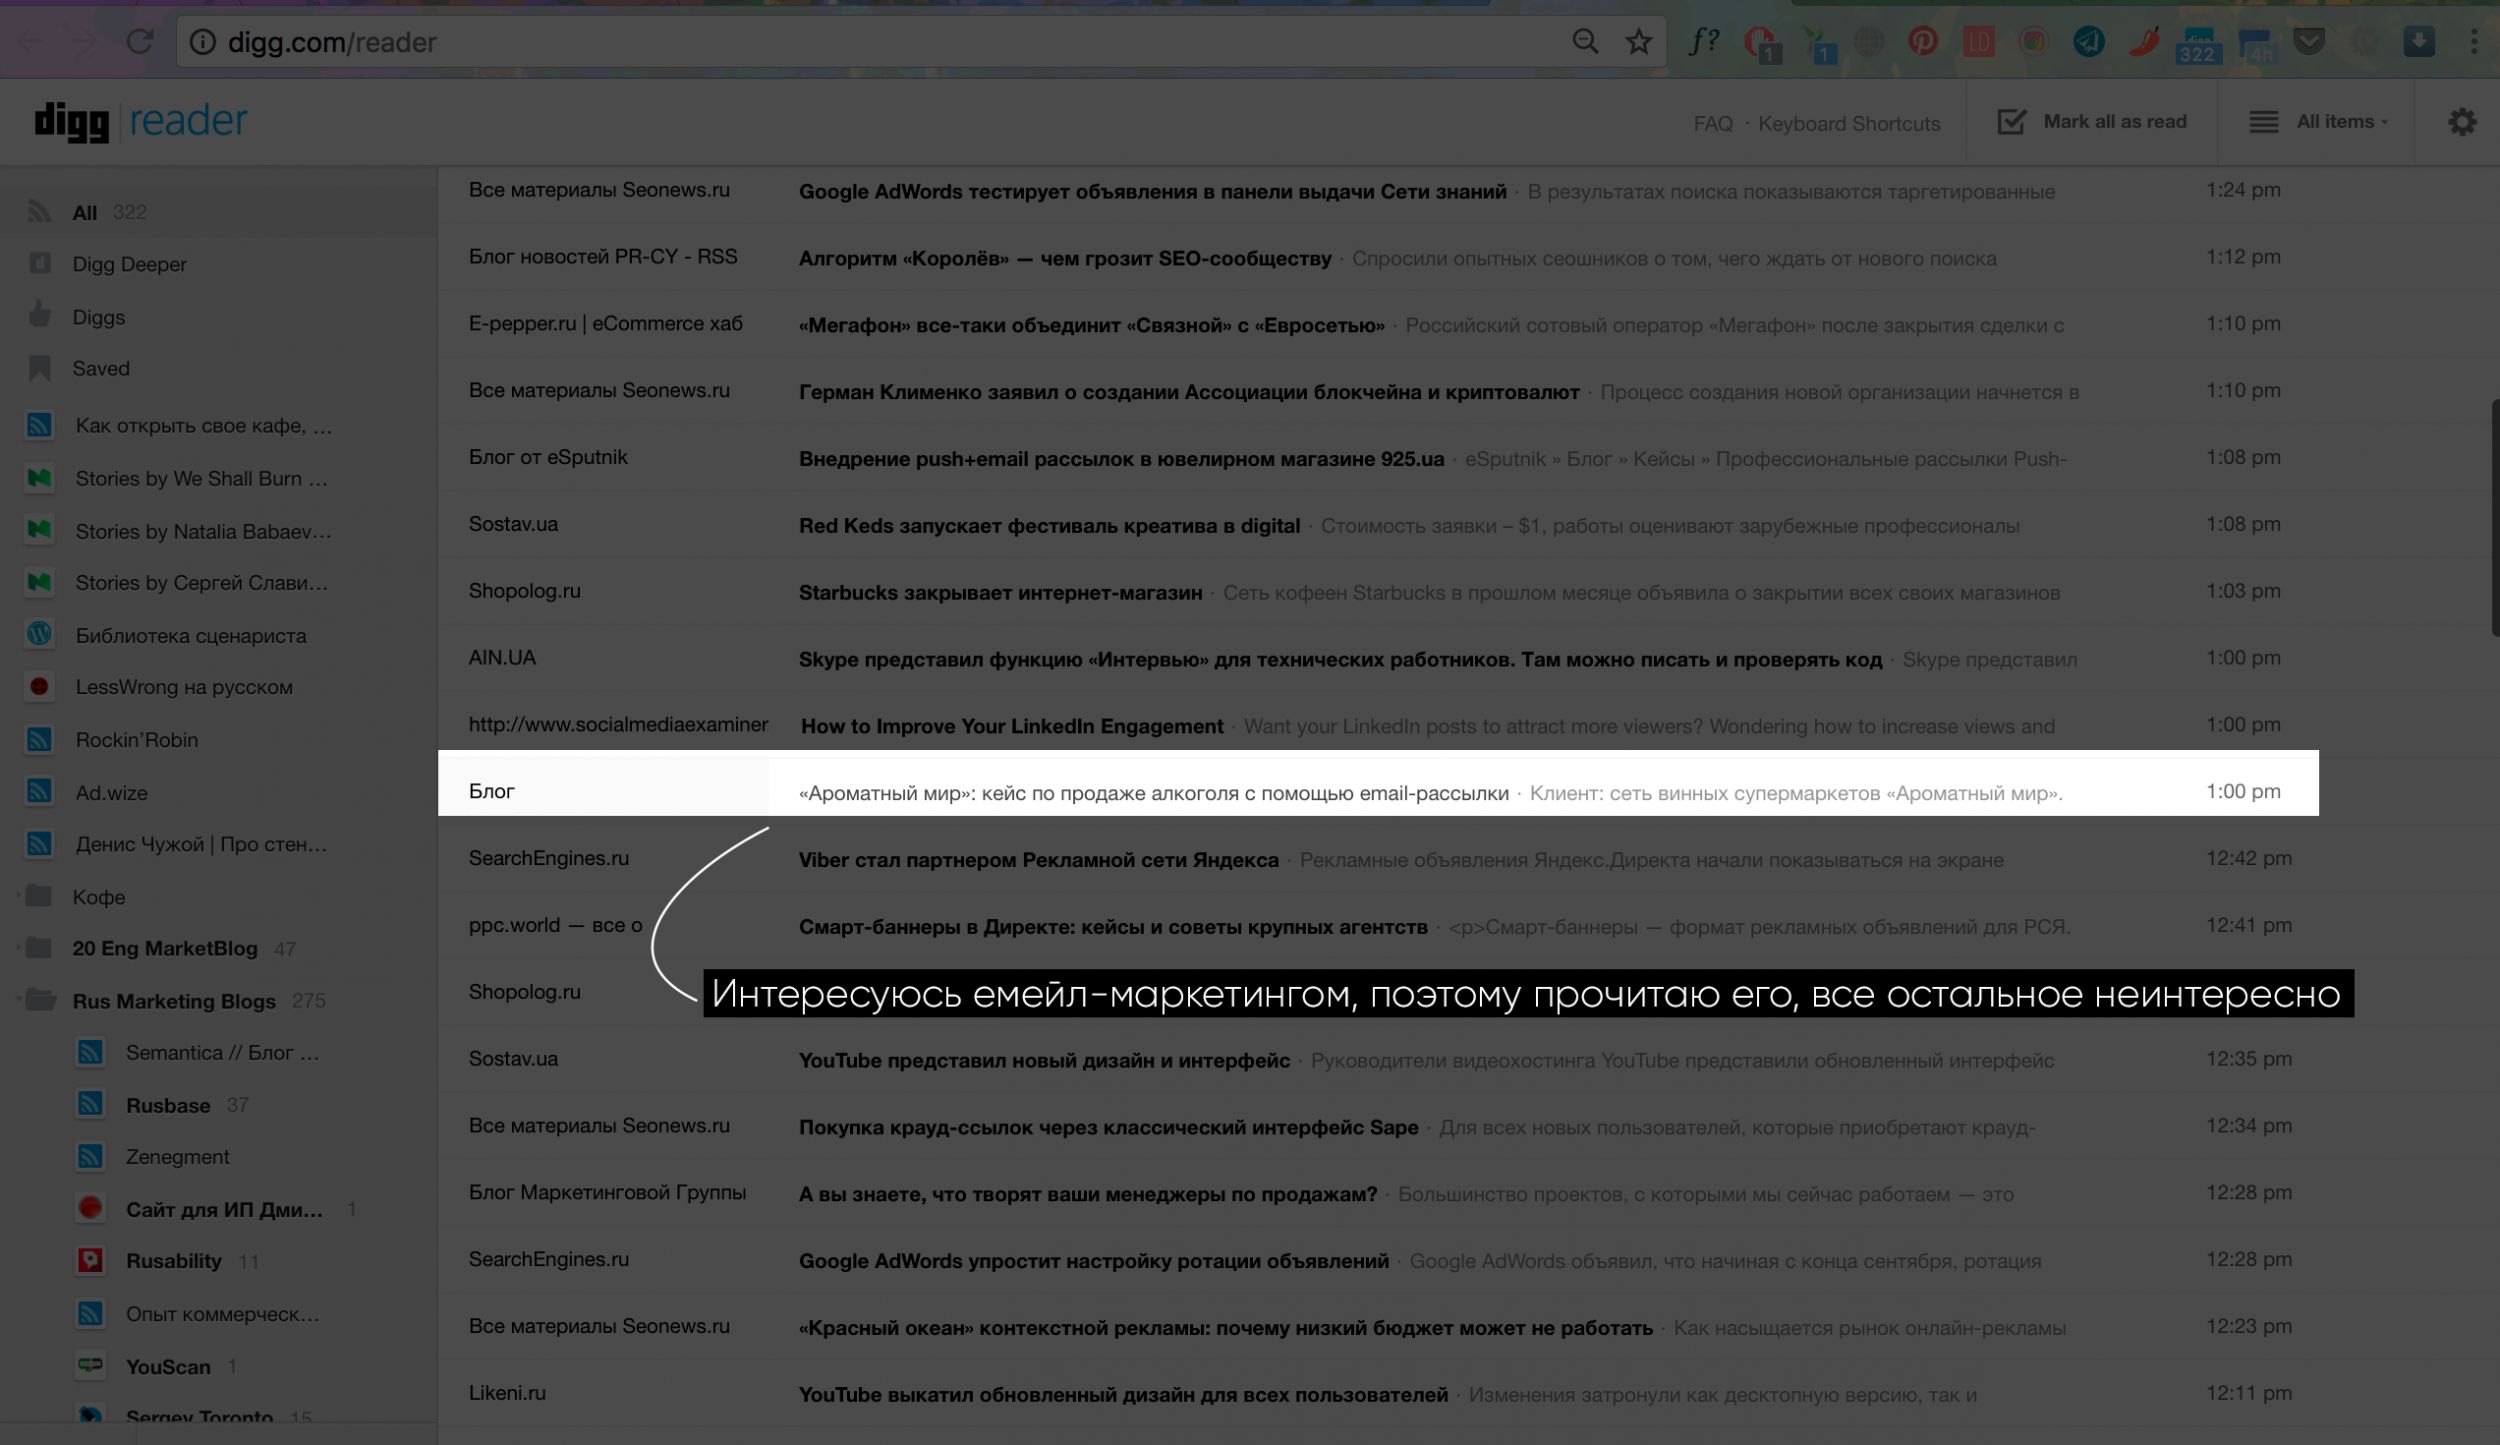Click the Mark all as read checkmark icon
Image resolution: width=2500 pixels, height=1445 pixels.
[2011, 122]
